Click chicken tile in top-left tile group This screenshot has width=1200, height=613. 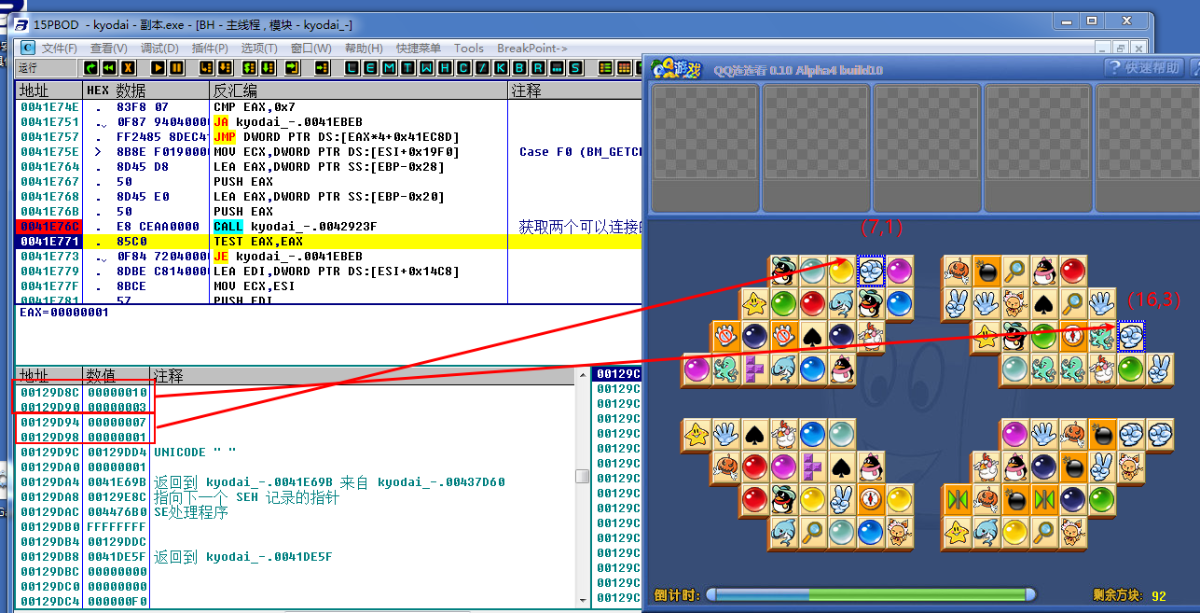pos(870,336)
